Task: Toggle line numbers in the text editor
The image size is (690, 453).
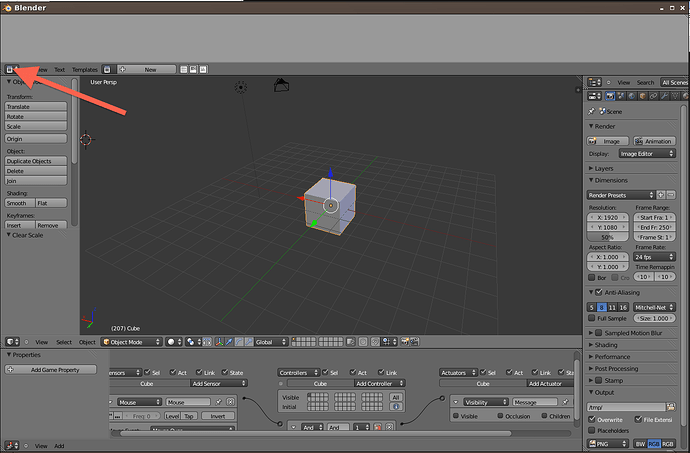Action: coord(184,69)
